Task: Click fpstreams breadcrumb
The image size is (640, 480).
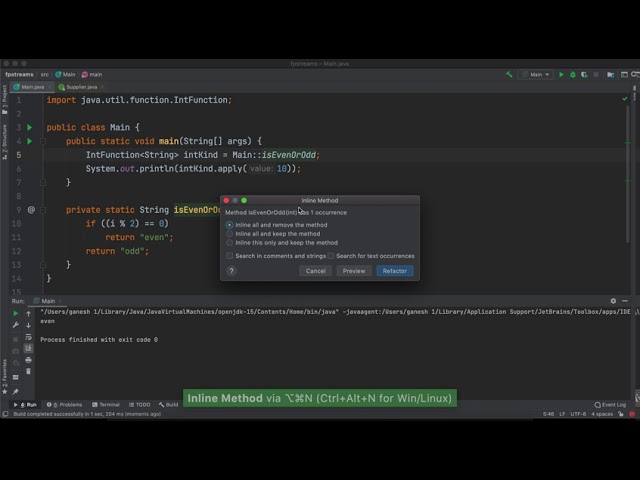Action: pos(19,74)
